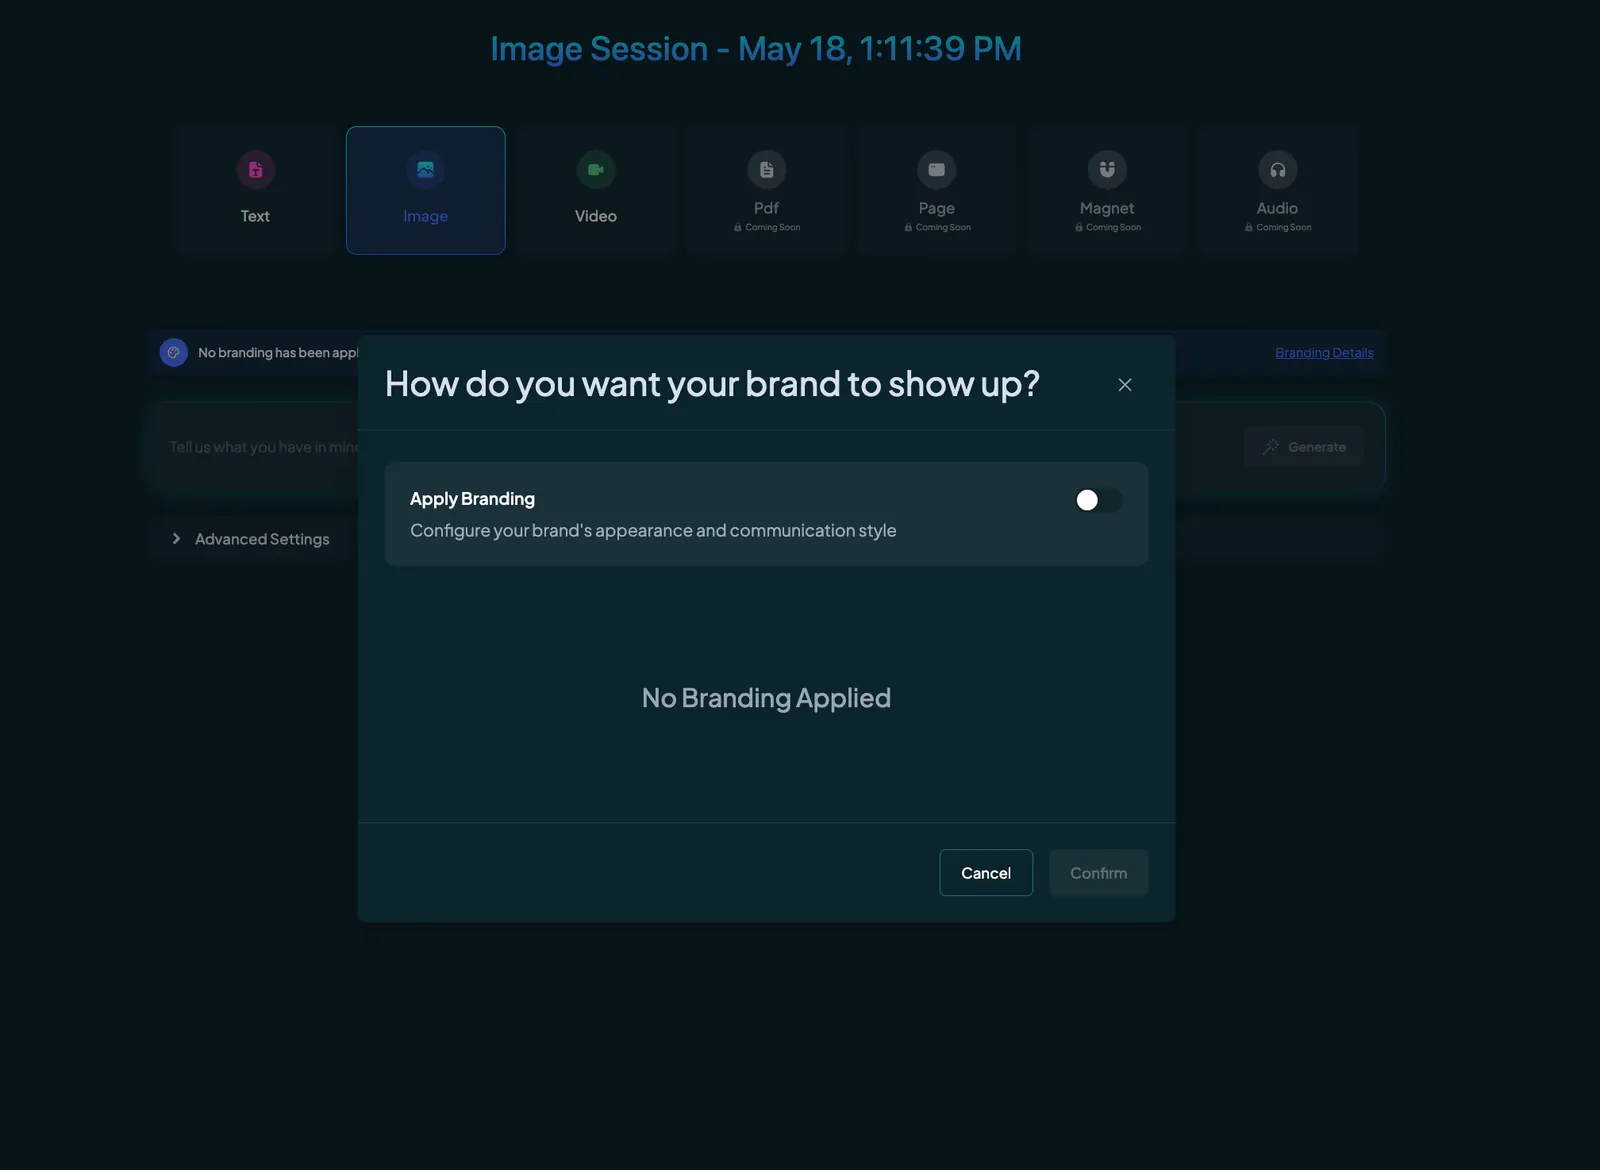Close the branding dialog with X

[x=1125, y=385]
